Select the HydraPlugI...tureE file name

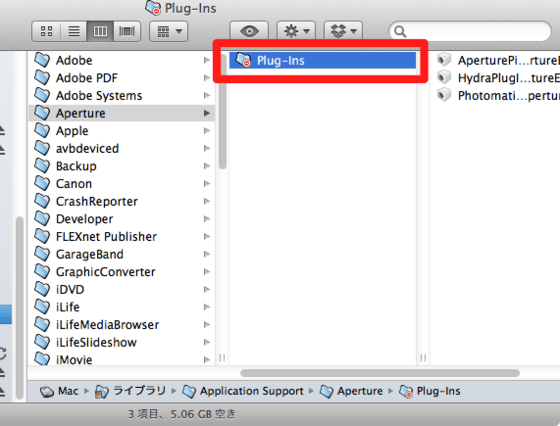(x=509, y=77)
